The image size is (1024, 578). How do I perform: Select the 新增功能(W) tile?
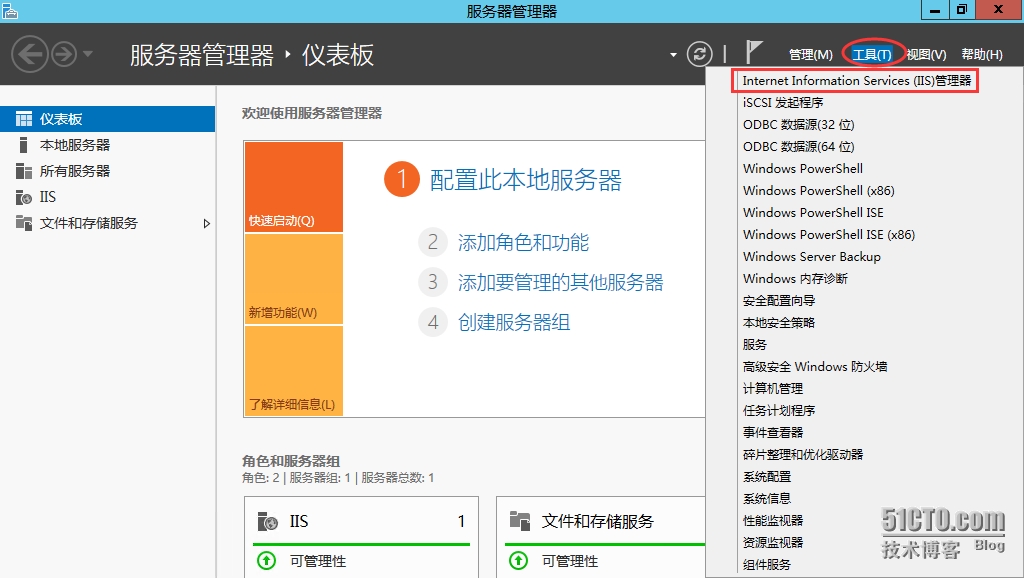pyautogui.click(x=294, y=279)
